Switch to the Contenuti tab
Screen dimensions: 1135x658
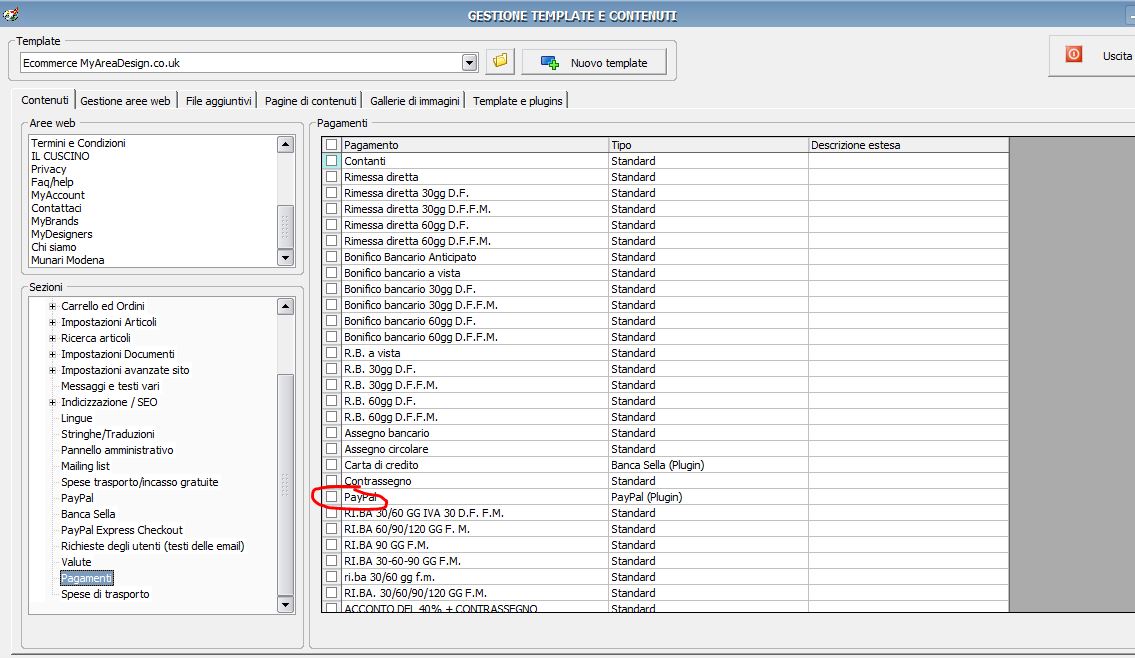click(44, 100)
